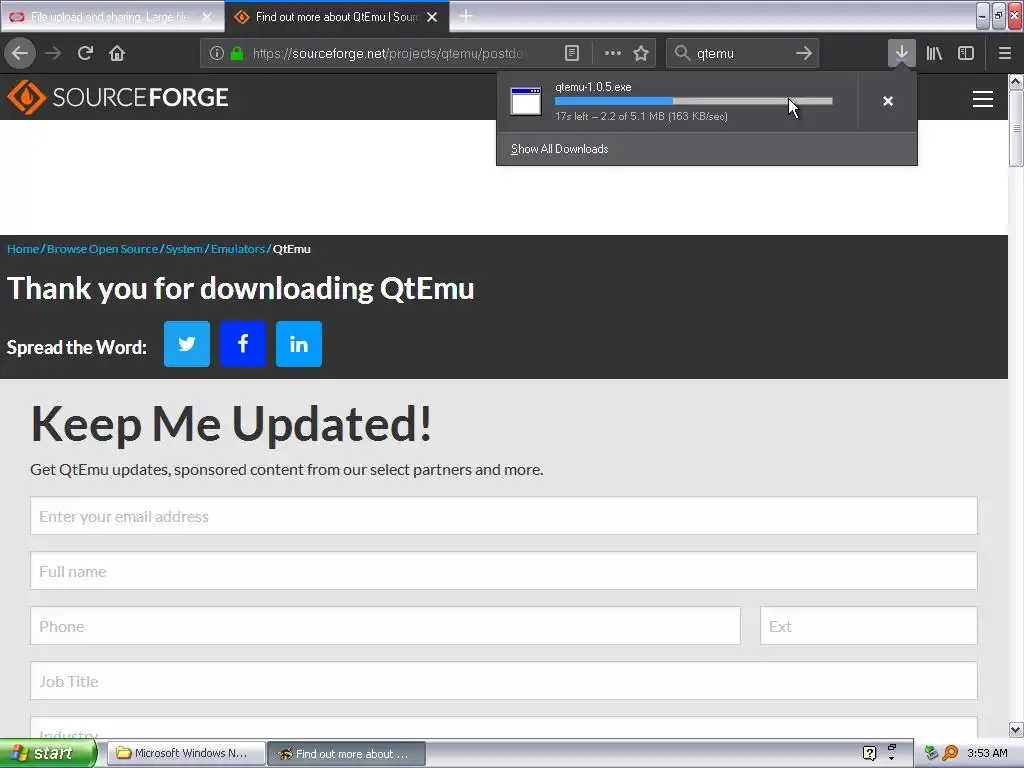Open the Library toolbar icon
This screenshot has width=1024, height=768.
tap(934, 54)
